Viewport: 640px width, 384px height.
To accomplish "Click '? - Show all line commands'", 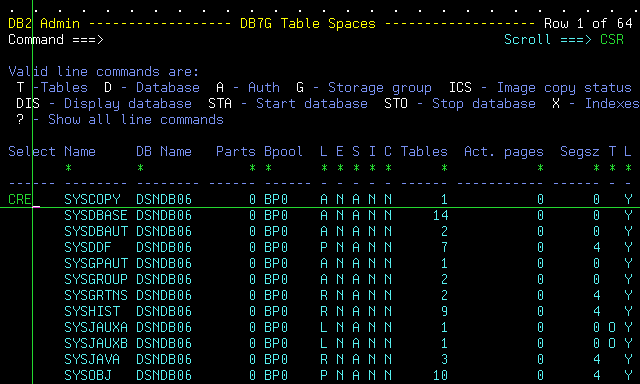I will [120, 119].
